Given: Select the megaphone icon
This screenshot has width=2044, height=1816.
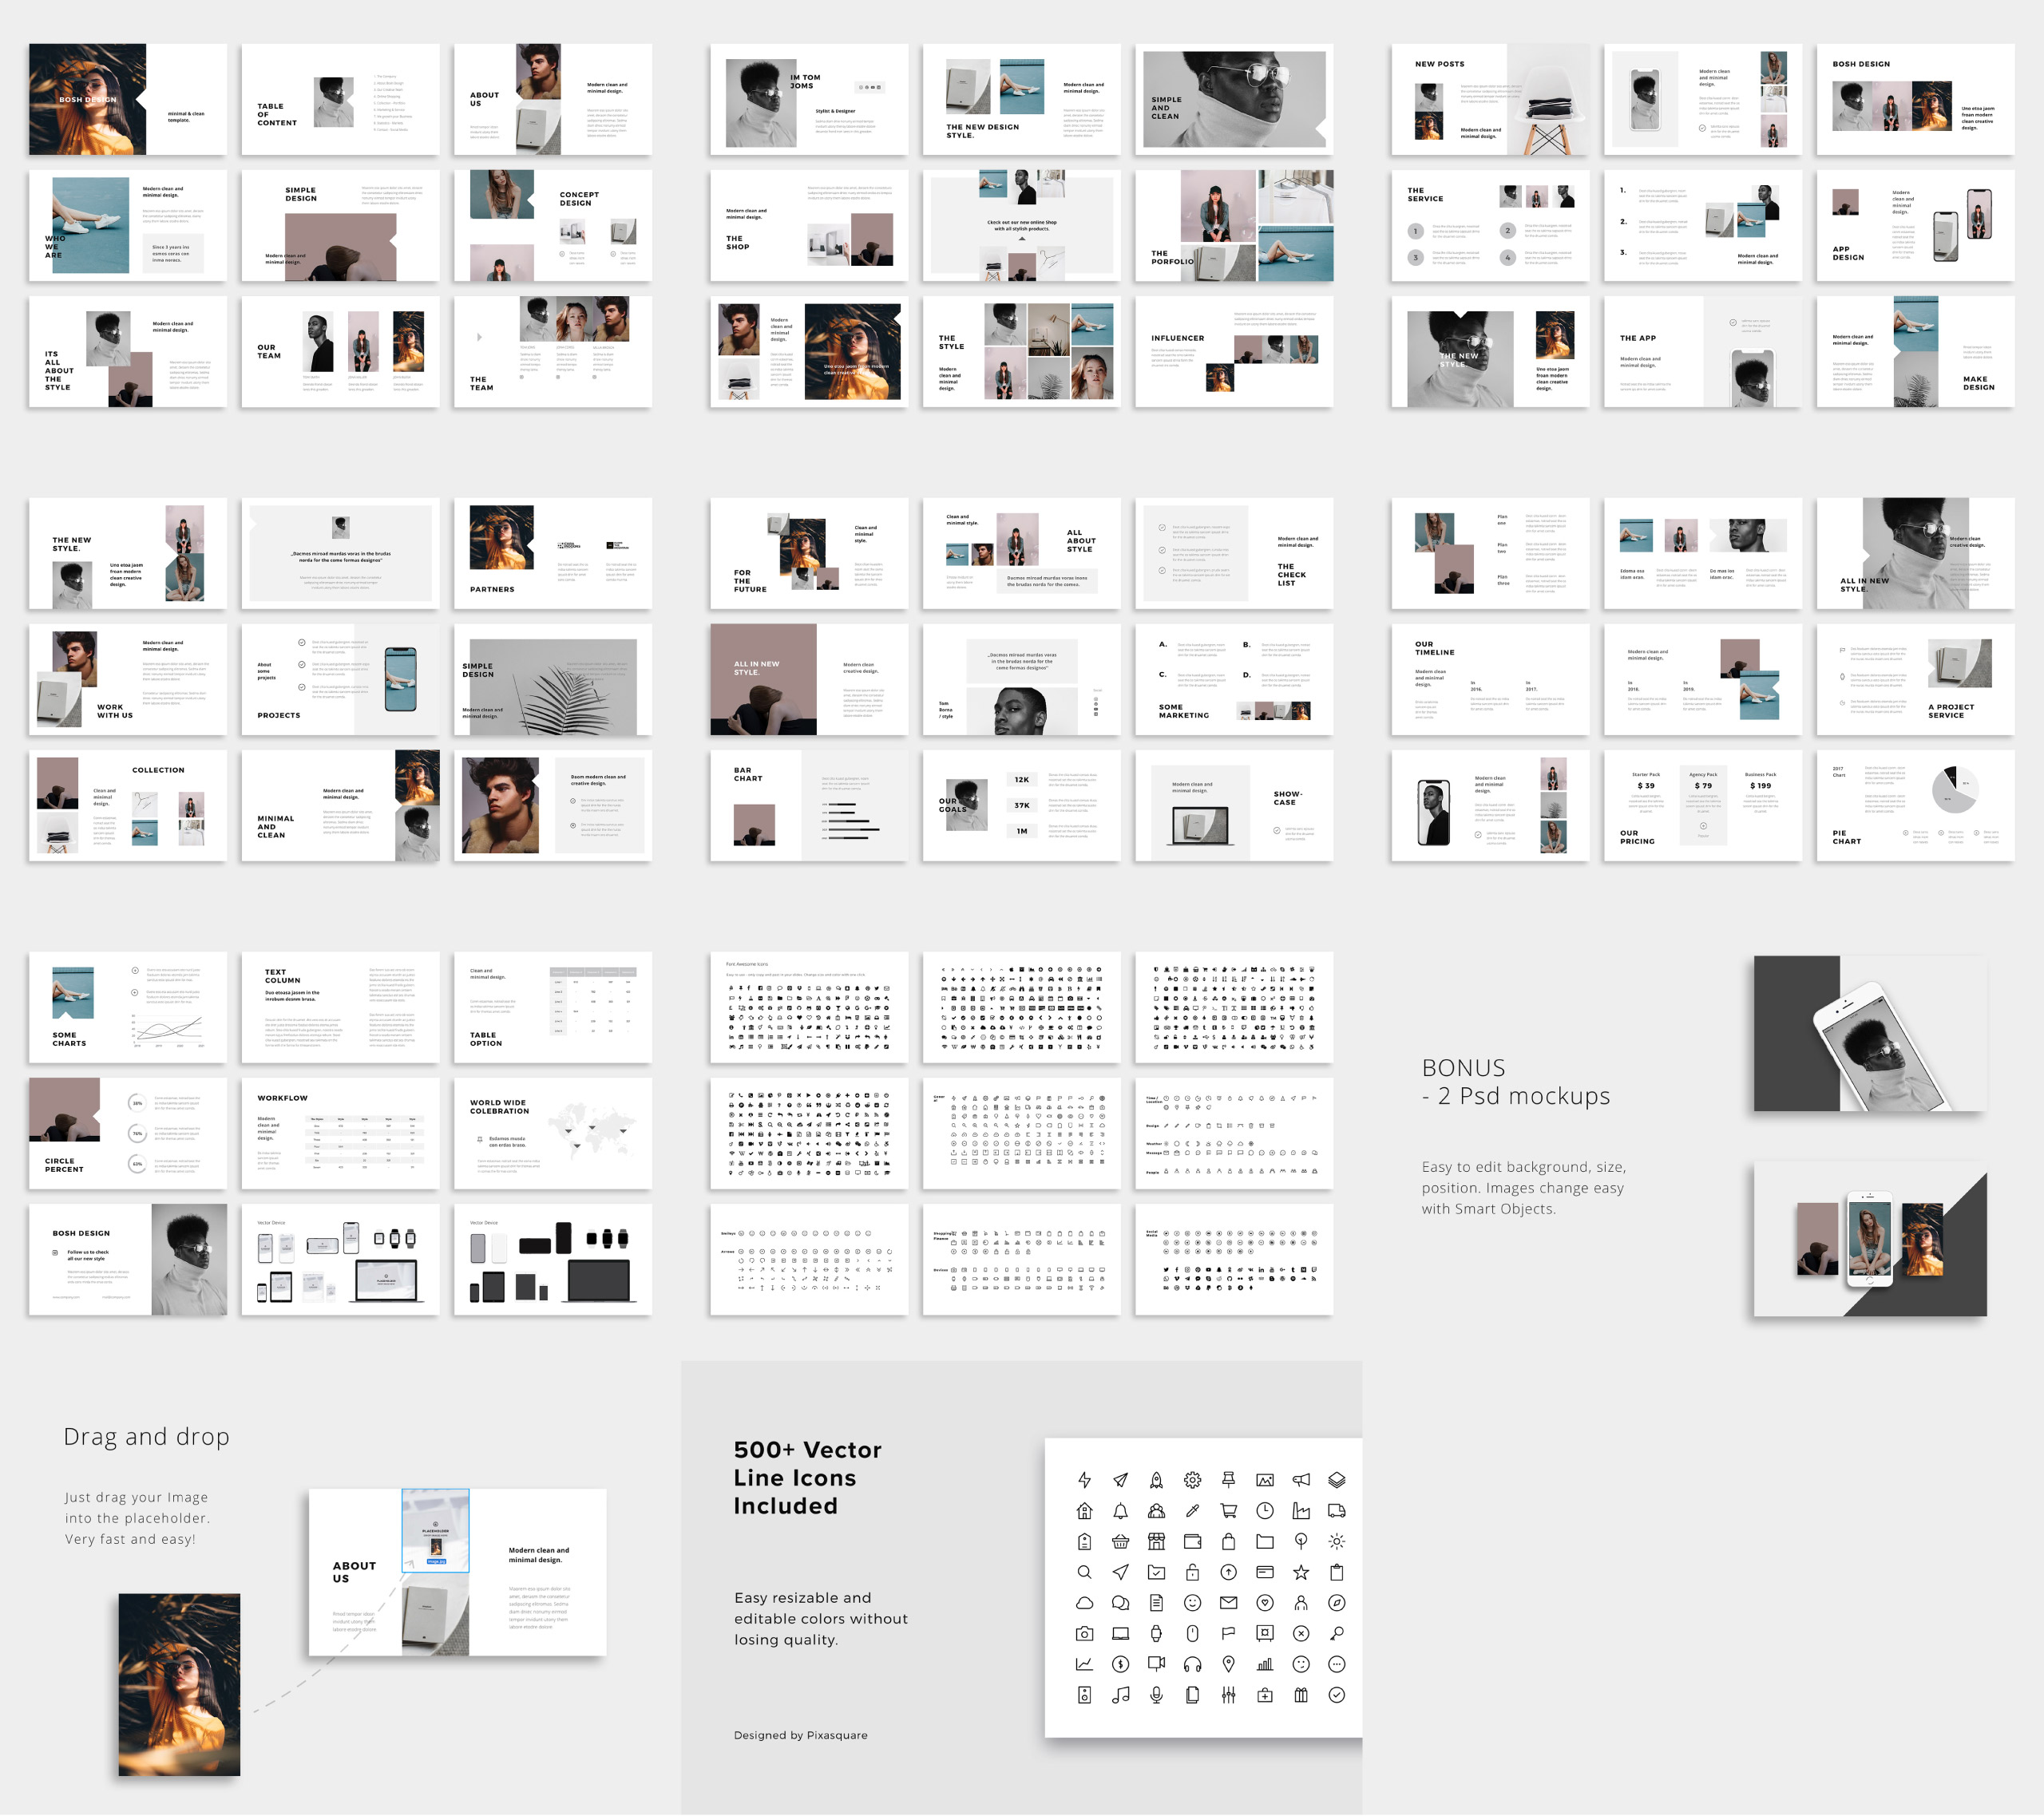Looking at the screenshot, I should click(x=1301, y=1481).
